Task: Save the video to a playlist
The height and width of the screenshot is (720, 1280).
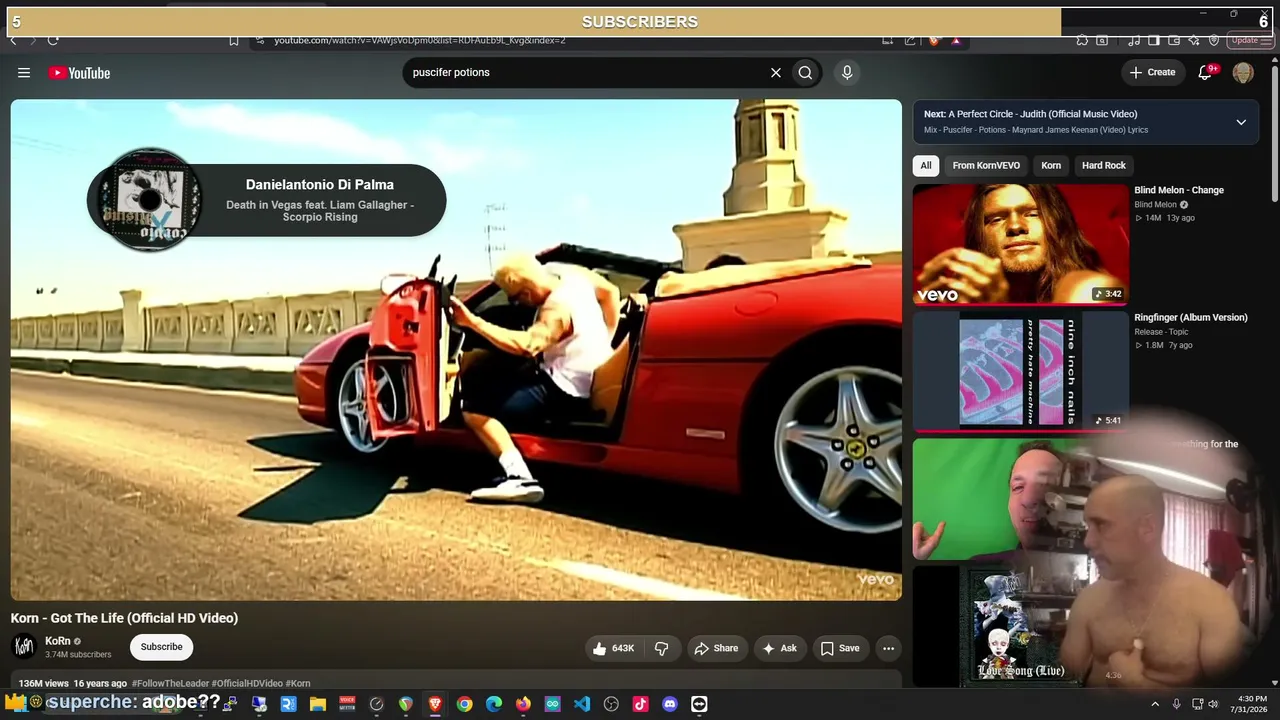Action: click(840, 648)
